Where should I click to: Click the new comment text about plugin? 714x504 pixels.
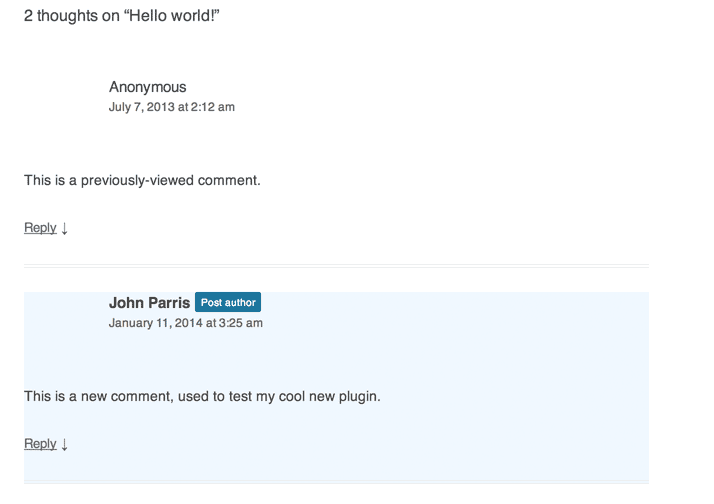[202, 396]
